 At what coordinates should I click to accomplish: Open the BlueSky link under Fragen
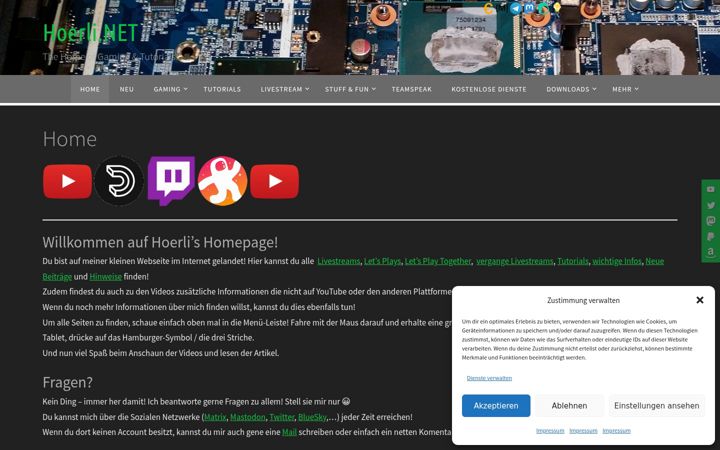pos(312,417)
